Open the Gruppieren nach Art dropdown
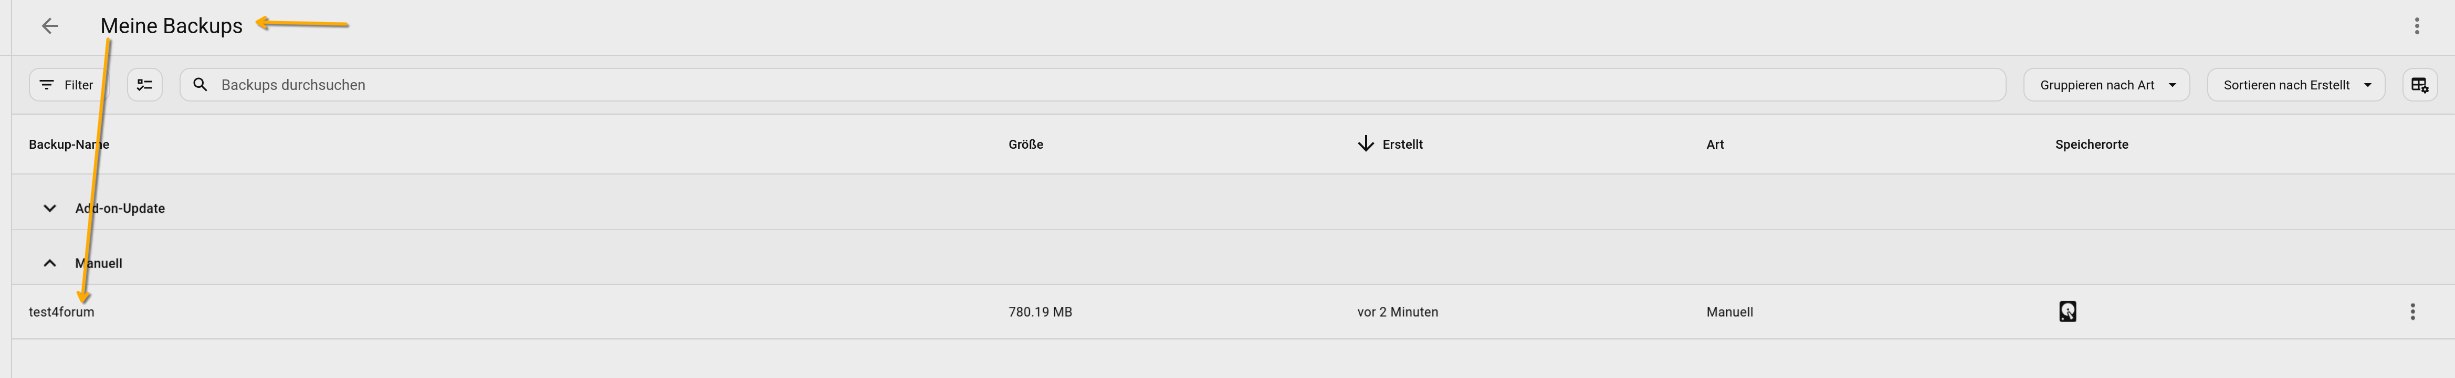The width and height of the screenshot is (2455, 378). coord(2107,85)
